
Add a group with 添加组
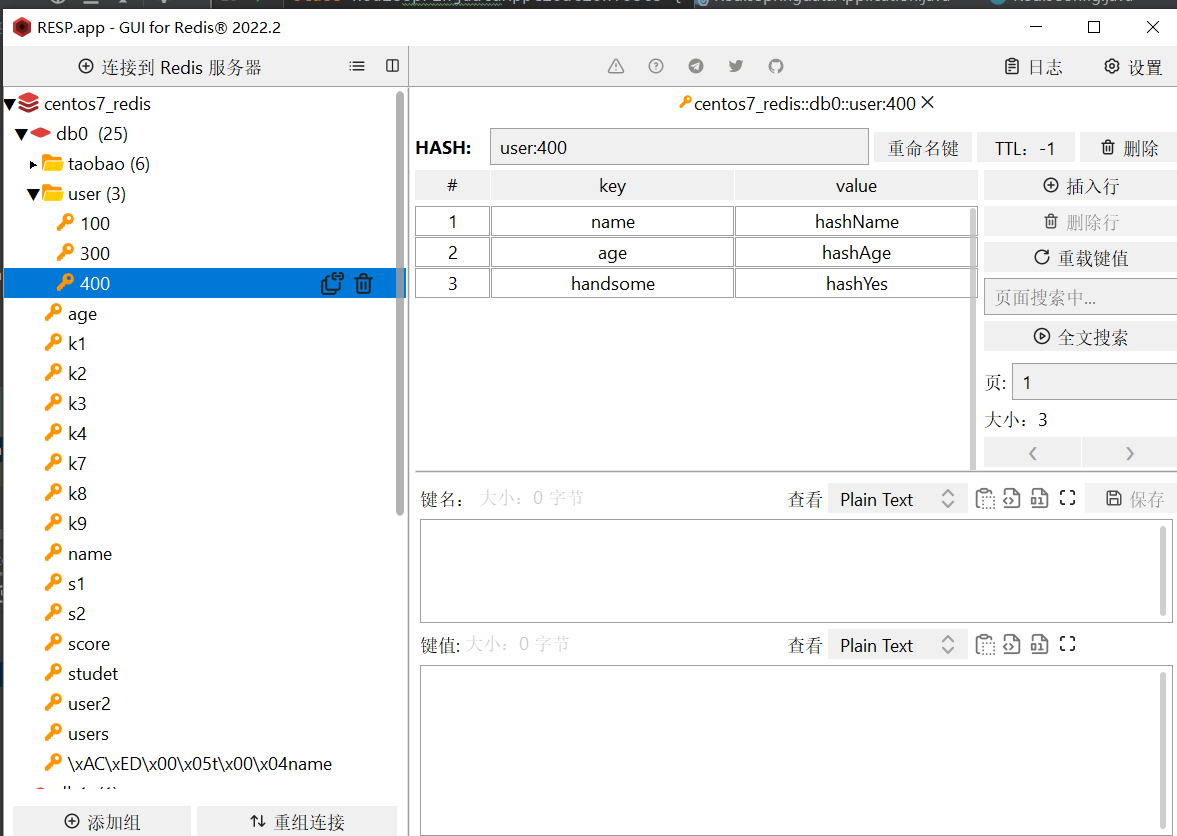tap(102, 822)
